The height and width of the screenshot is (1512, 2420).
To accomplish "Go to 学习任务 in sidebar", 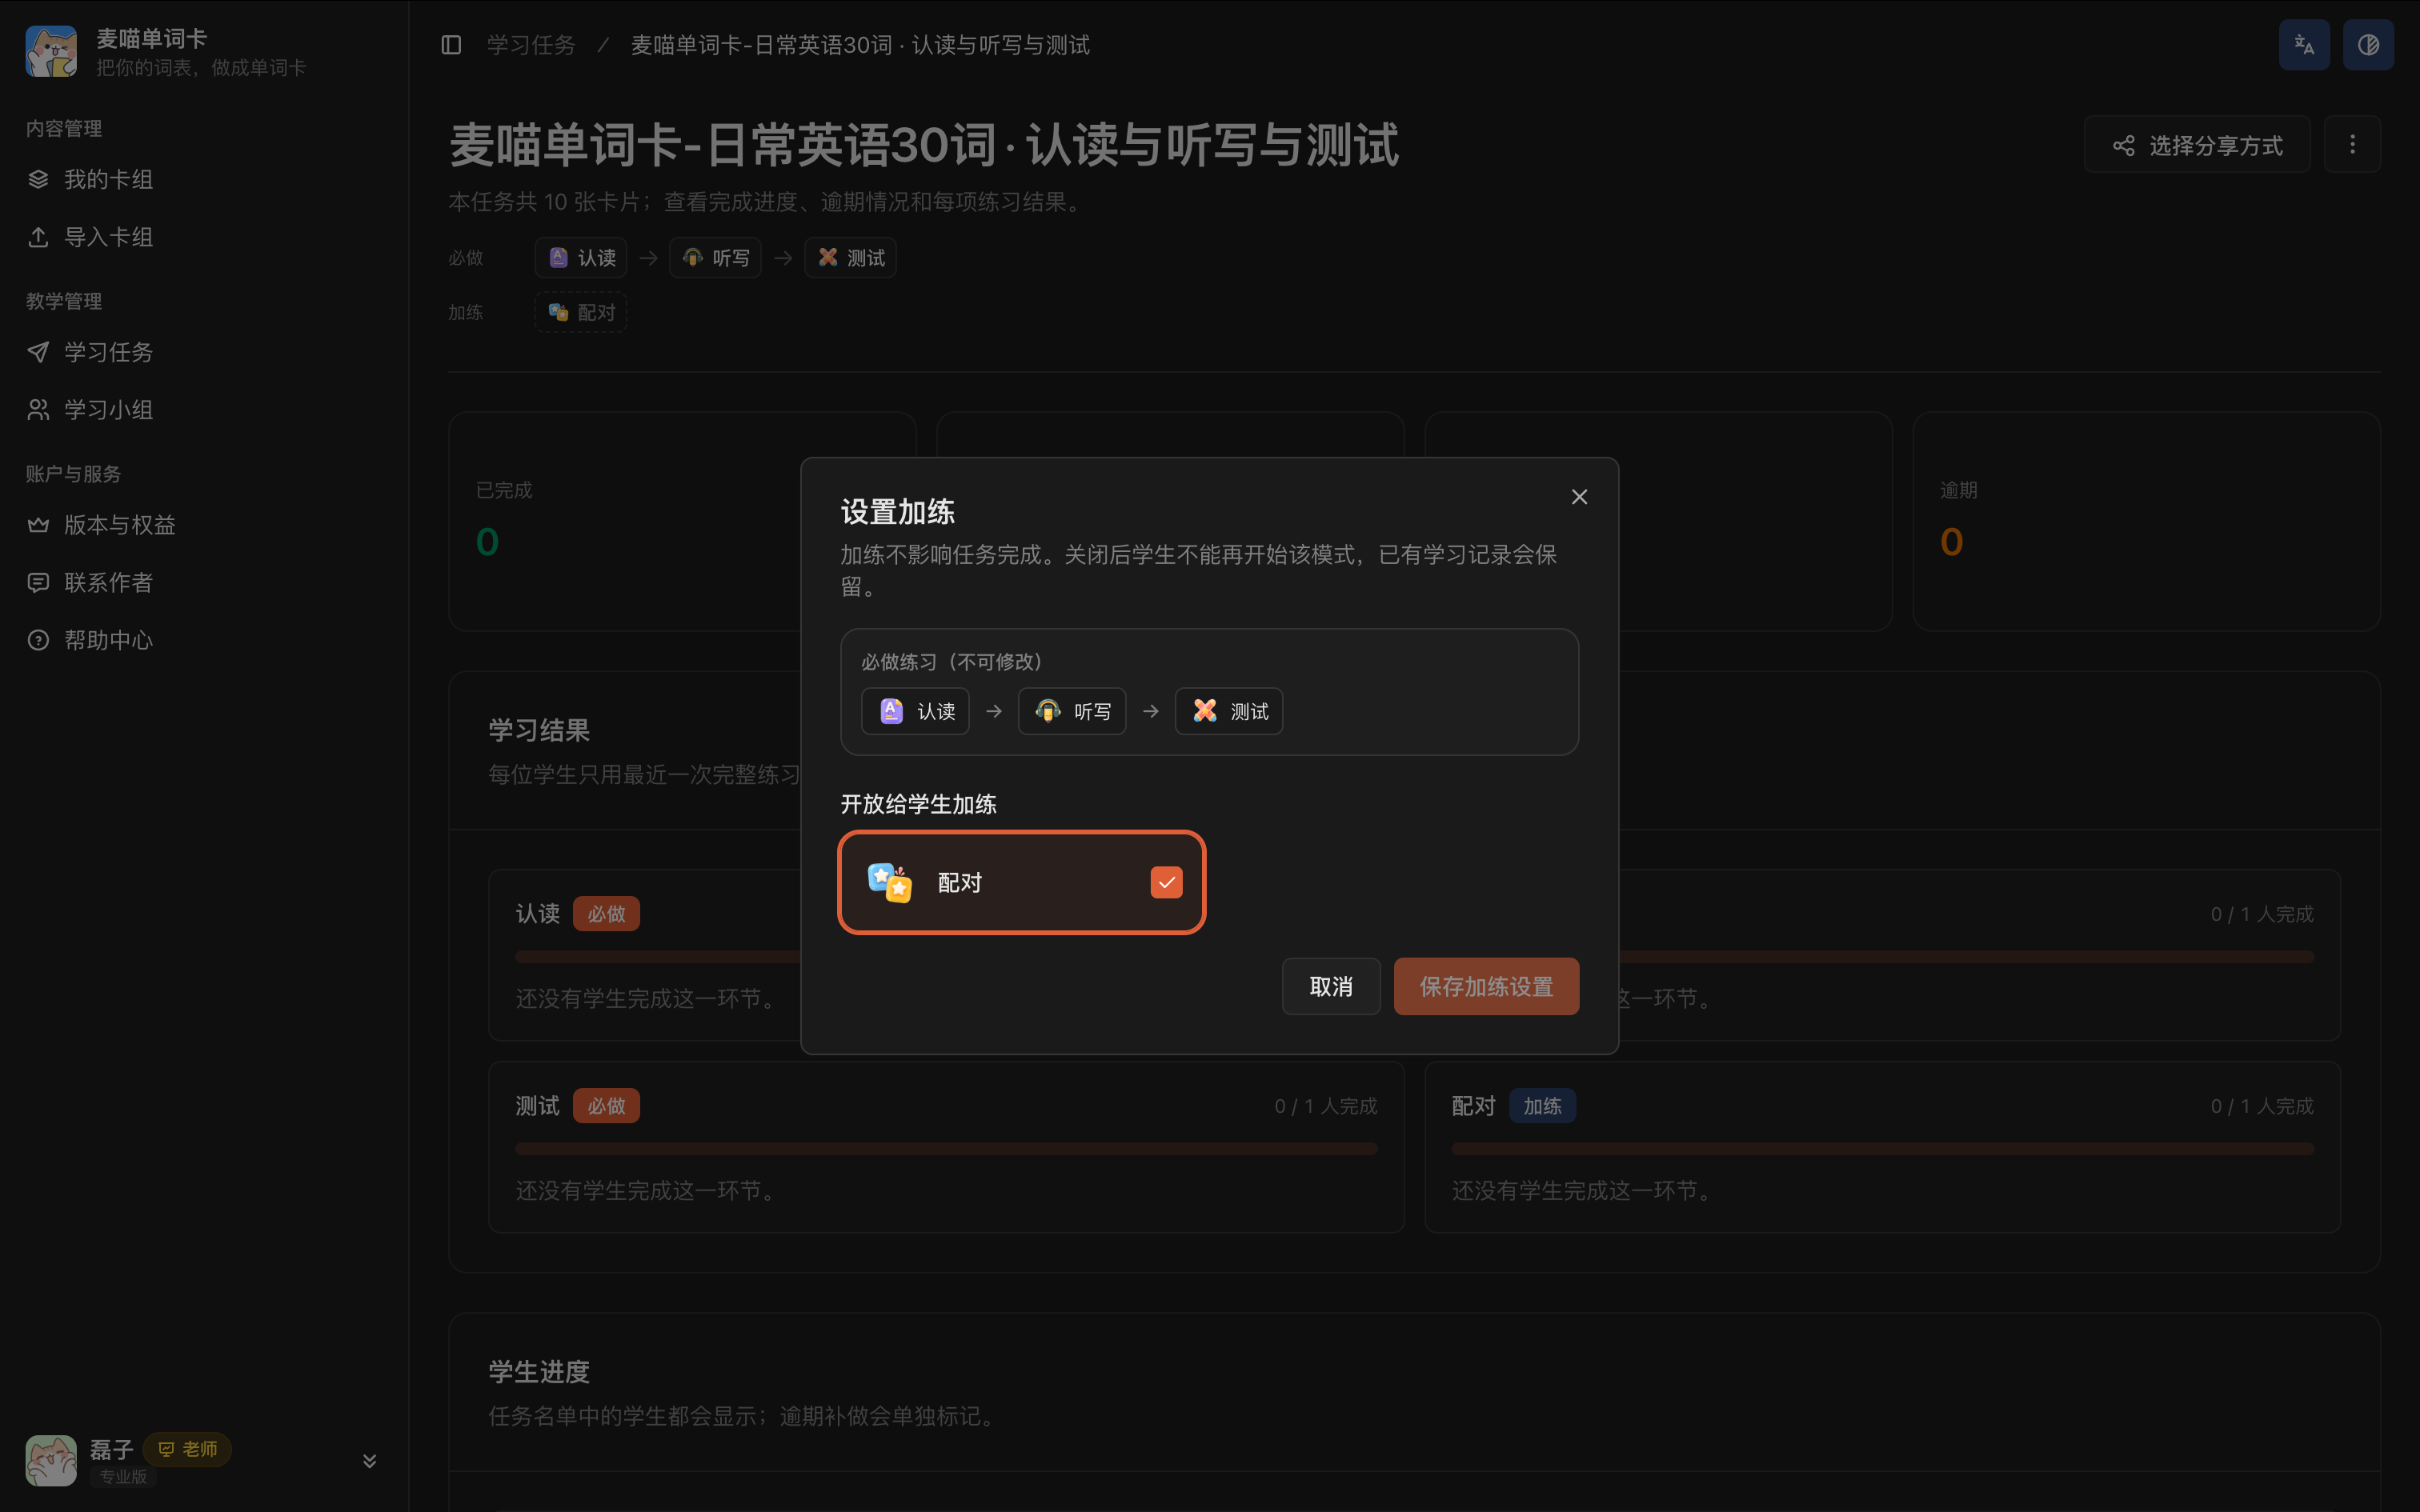I will (x=205, y=352).
